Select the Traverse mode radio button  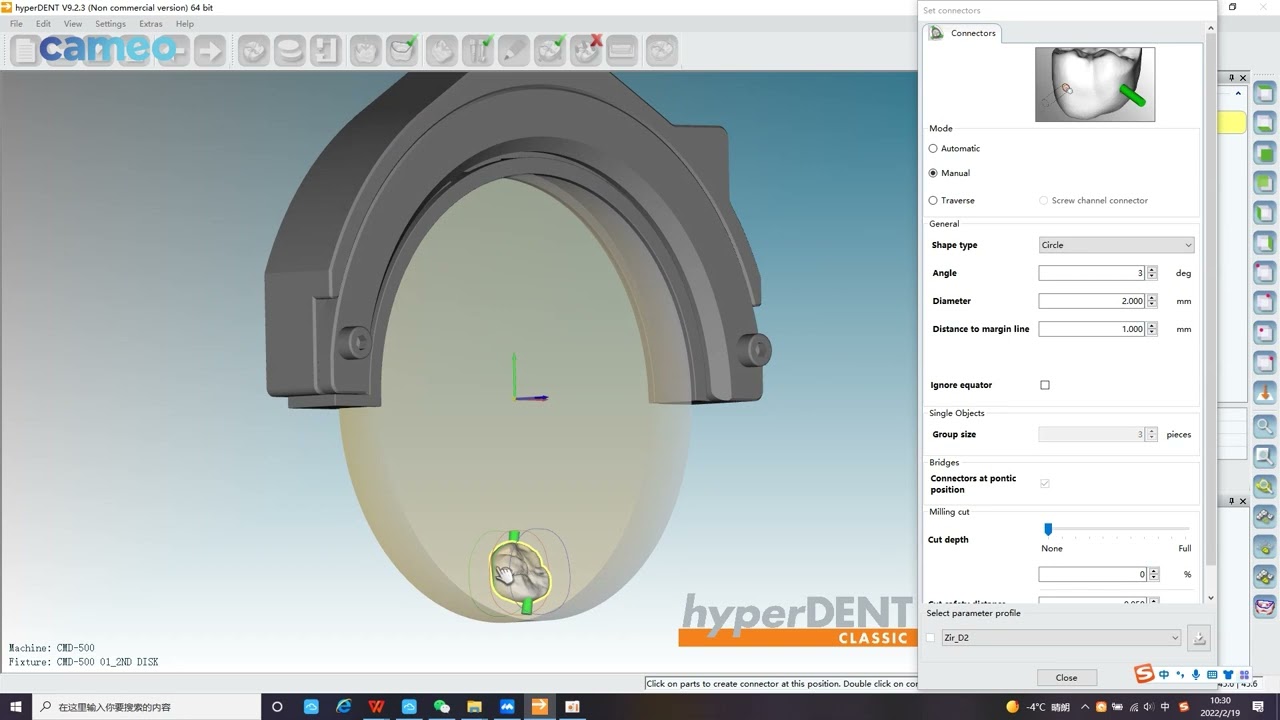(933, 200)
